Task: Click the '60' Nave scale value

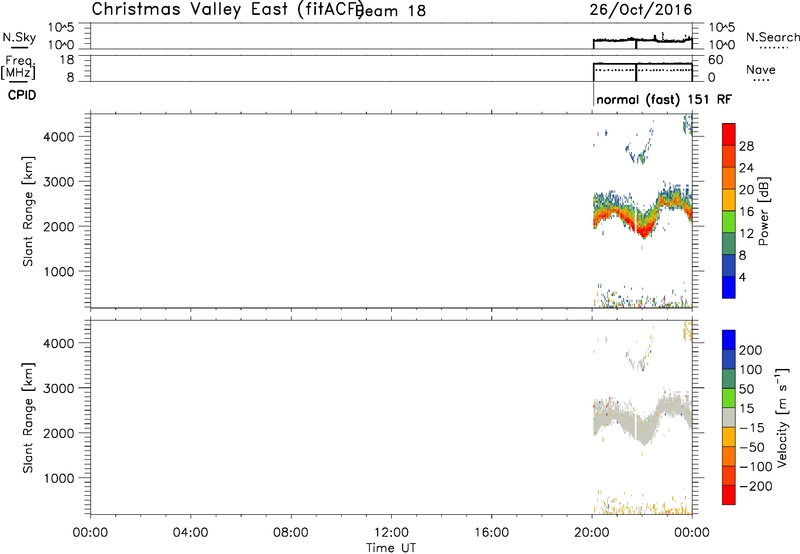Action: [x=715, y=60]
